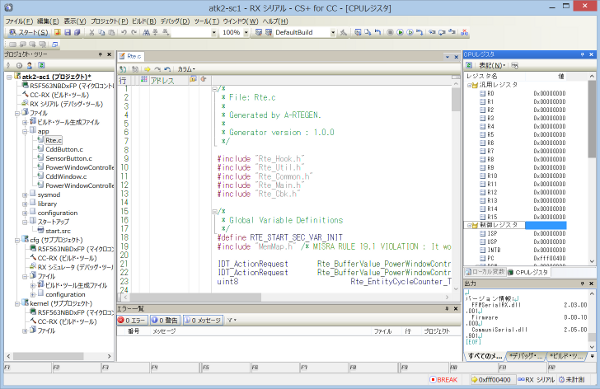Open the 表記(N) notation dropdown
The height and width of the screenshot is (389, 600).
click(492, 65)
